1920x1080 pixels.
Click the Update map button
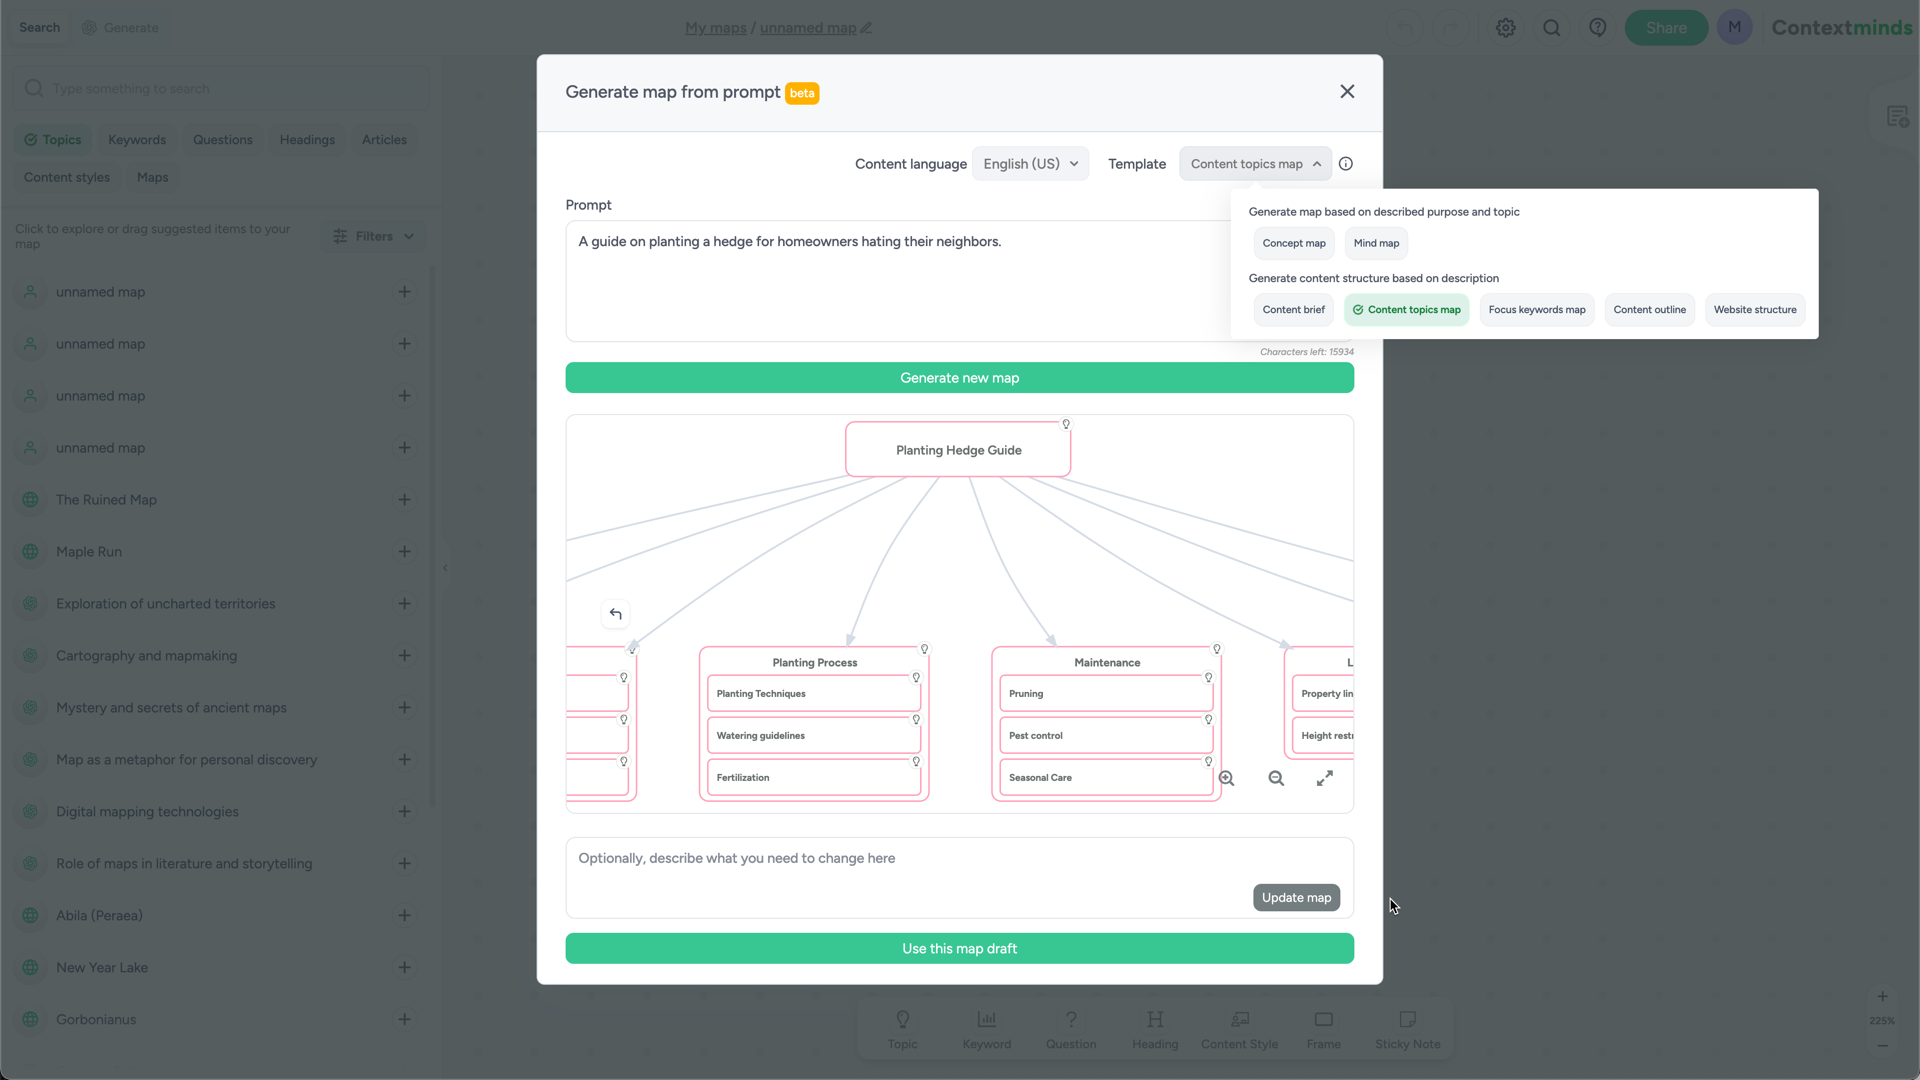[1296, 897]
